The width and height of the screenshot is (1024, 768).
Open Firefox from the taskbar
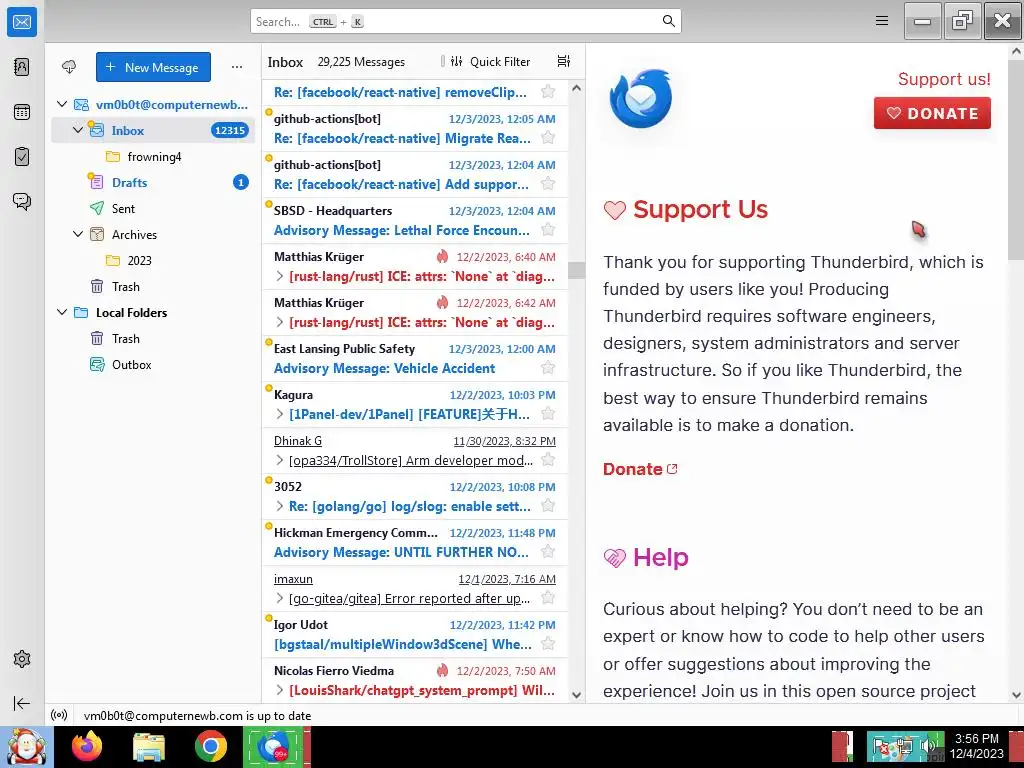point(87,746)
